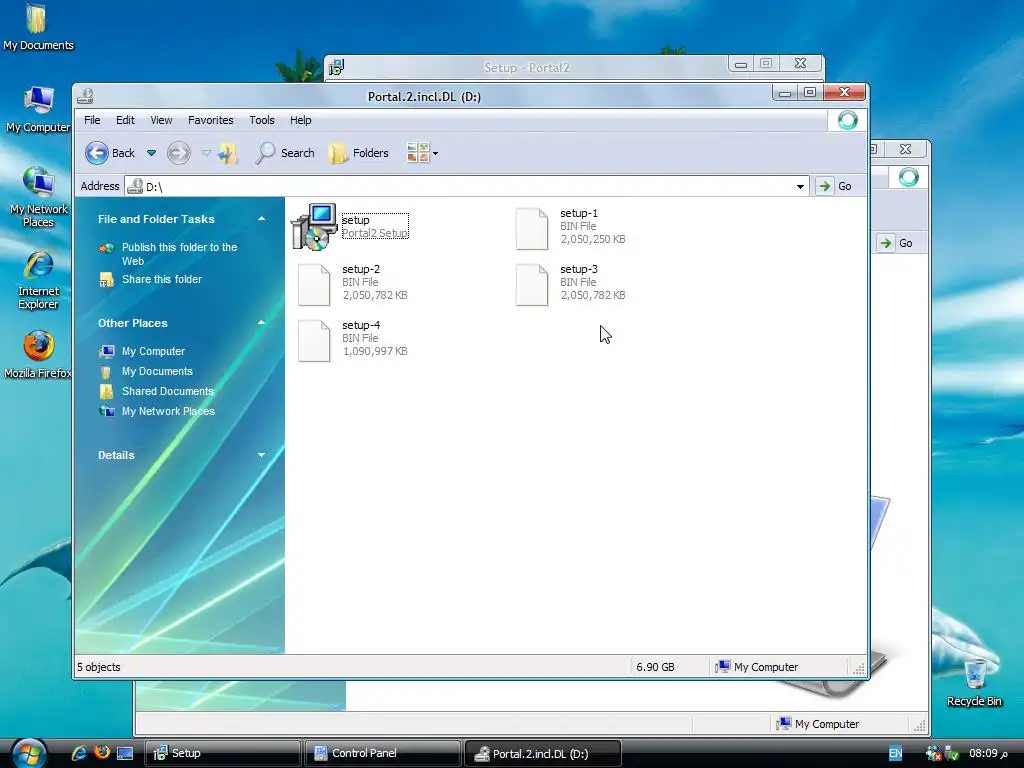Viewport: 1024px width, 768px height.
Task: Click the 5 objects status bar text
Action: pos(99,667)
